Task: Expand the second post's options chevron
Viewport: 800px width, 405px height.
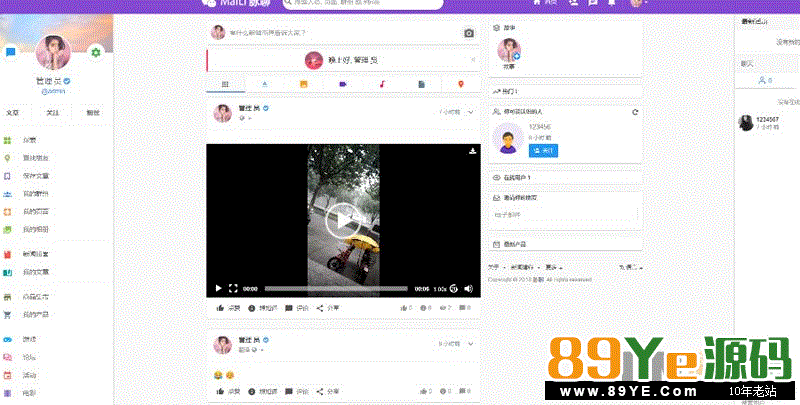Action: coord(471,343)
